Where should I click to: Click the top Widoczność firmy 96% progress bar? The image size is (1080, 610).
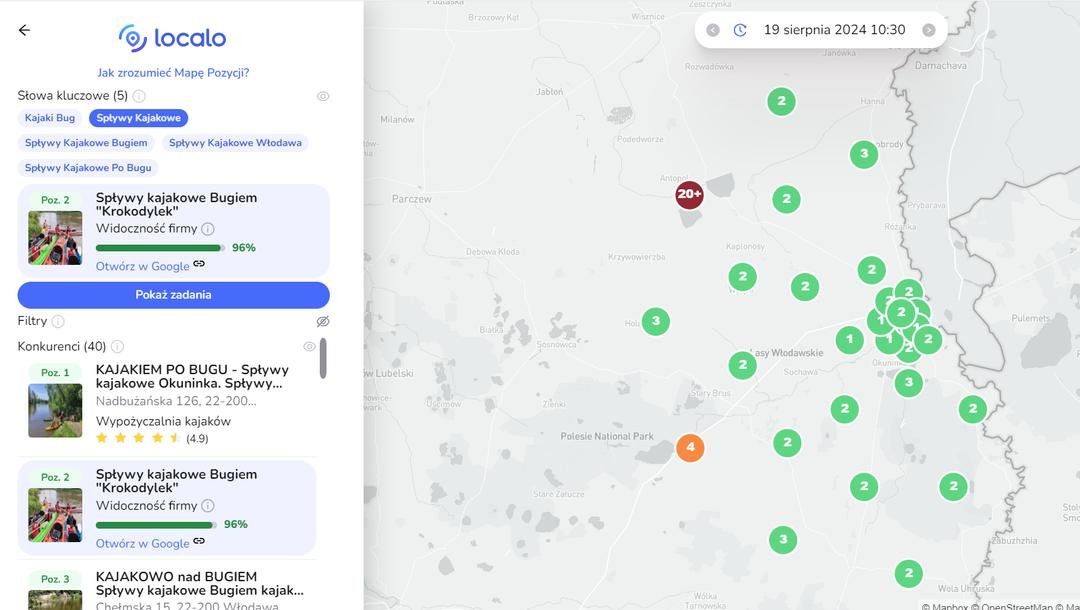(x=160, y=248)
